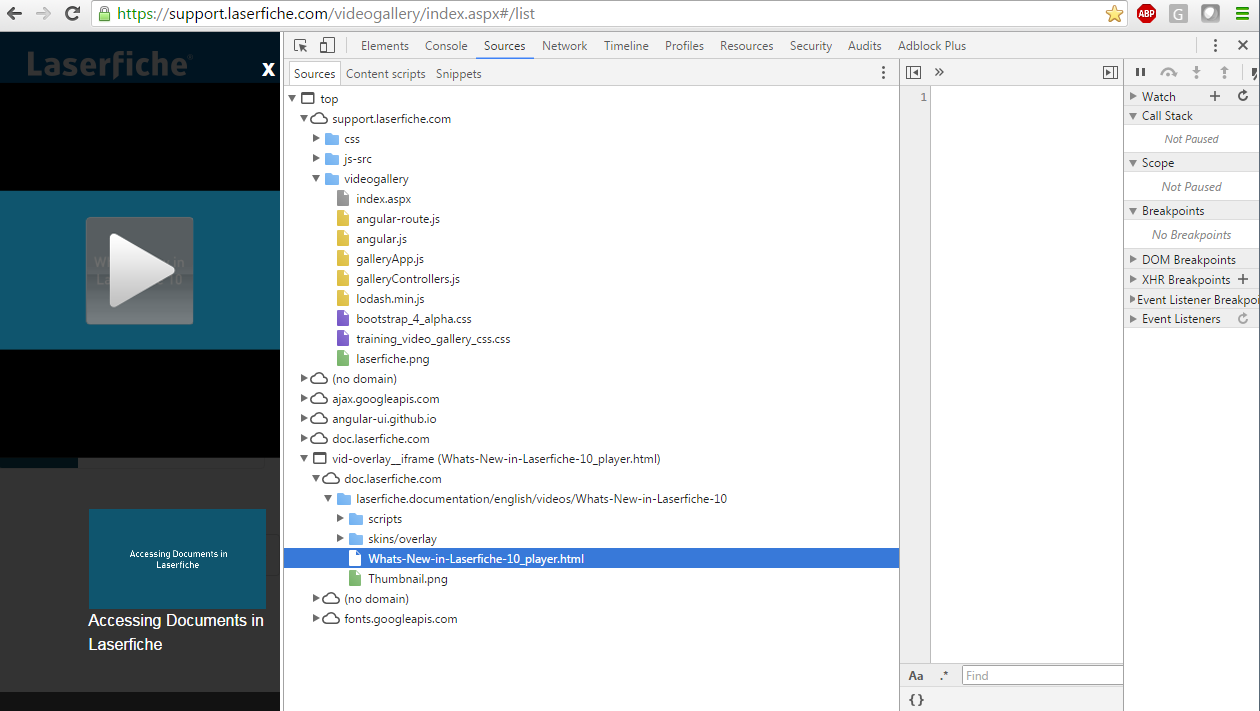Open Accessing Documents in Laserfiche thumbnail

(177, 559)
